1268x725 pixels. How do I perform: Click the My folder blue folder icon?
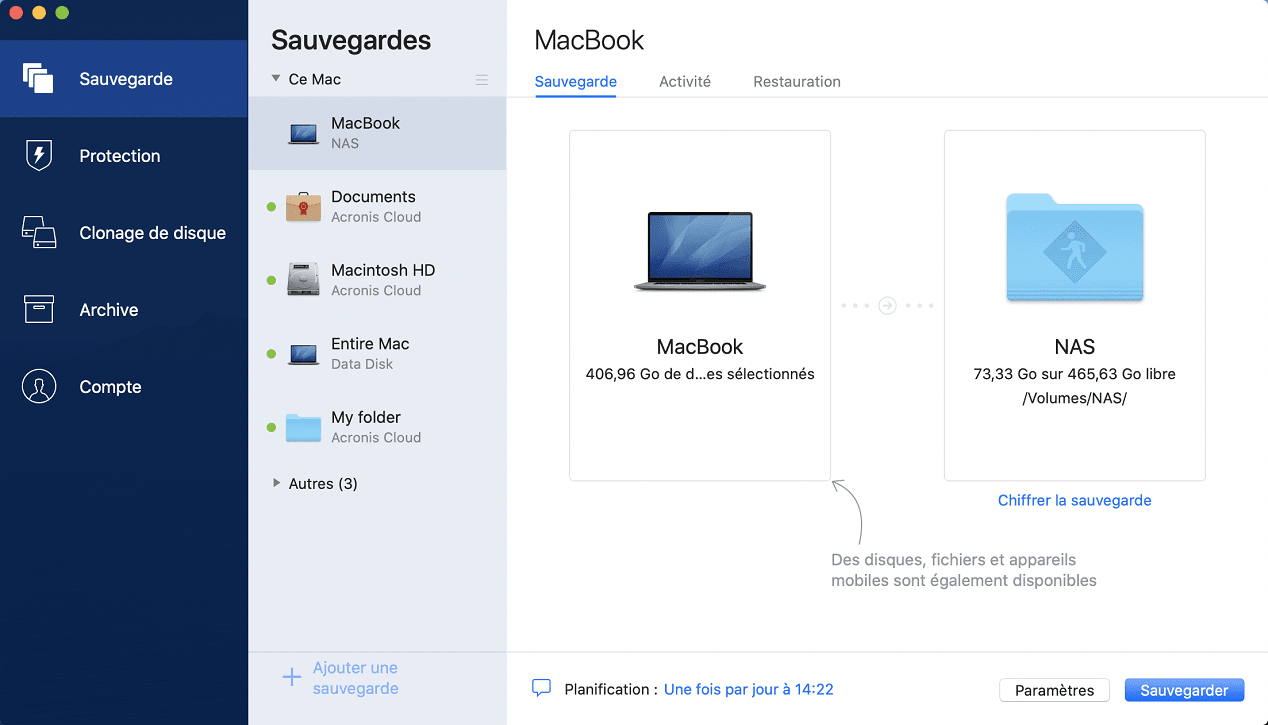303,427
